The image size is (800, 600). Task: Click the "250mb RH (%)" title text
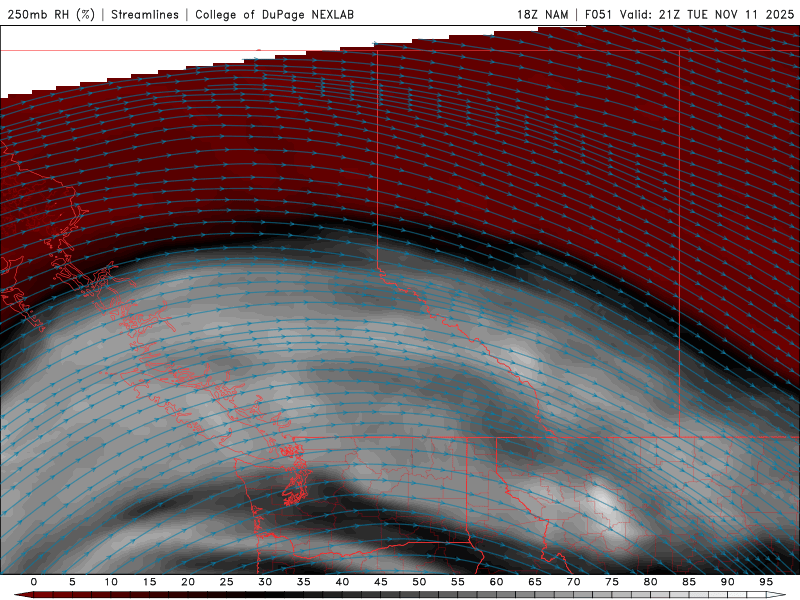[x=51, y=14]
